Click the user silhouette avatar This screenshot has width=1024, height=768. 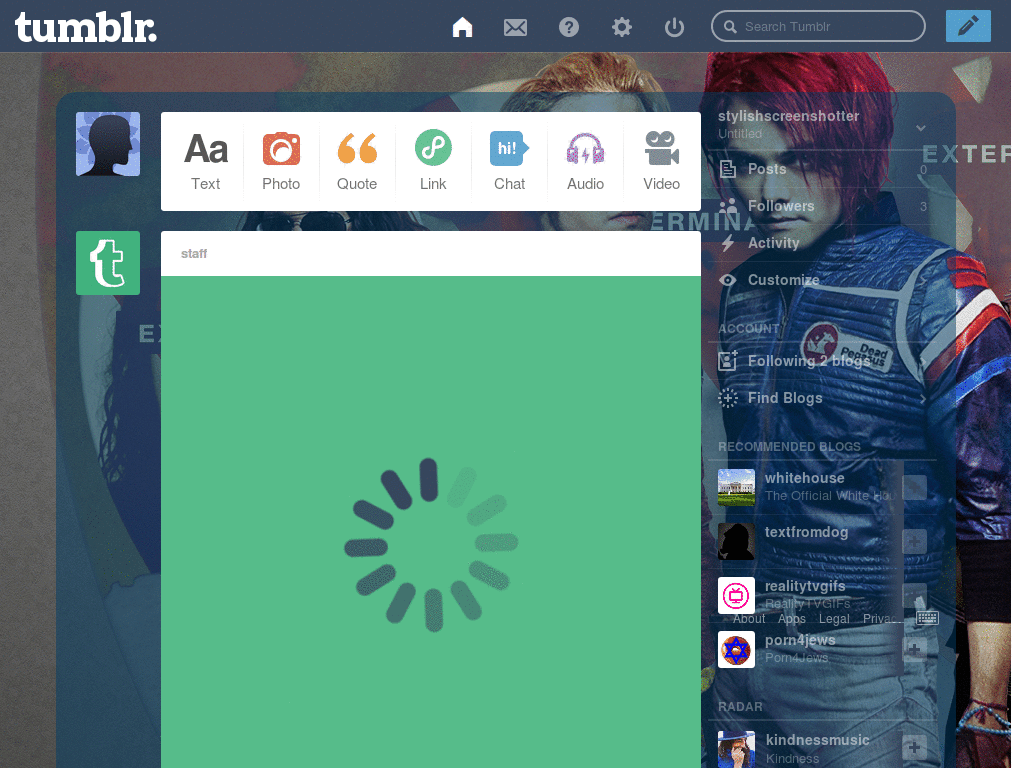click(108, 144)
